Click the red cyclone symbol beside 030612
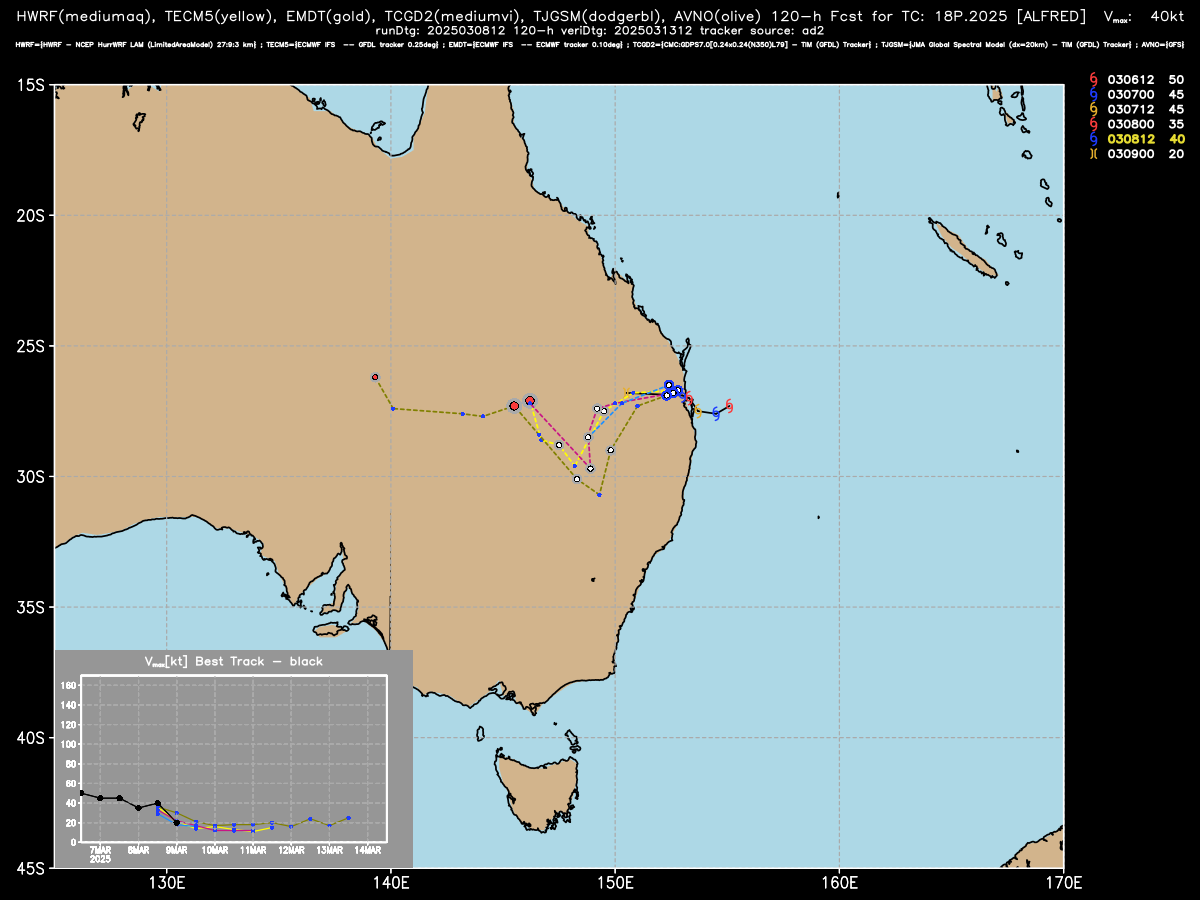 pos(1094,79)
